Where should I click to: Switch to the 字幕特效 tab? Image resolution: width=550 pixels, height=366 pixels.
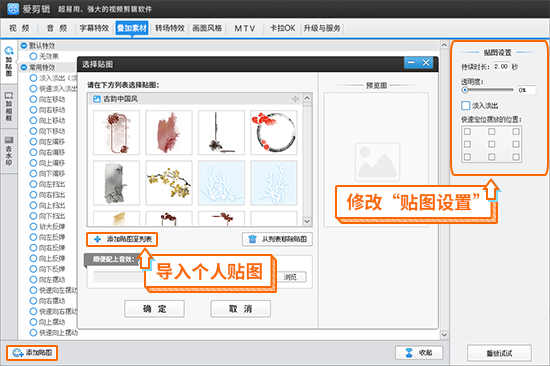[94, 28]
